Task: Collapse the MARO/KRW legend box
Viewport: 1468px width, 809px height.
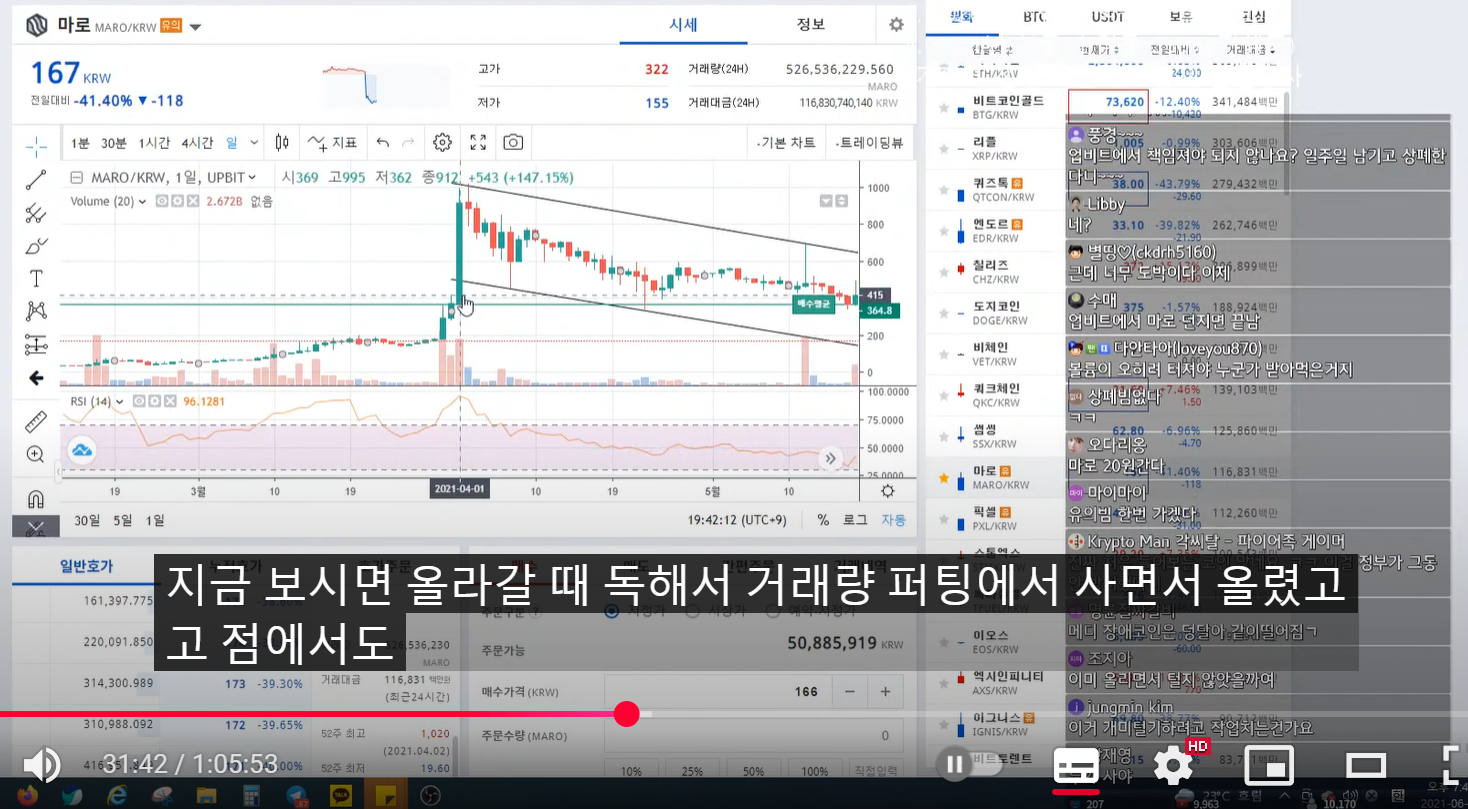Action: [76, 178]
